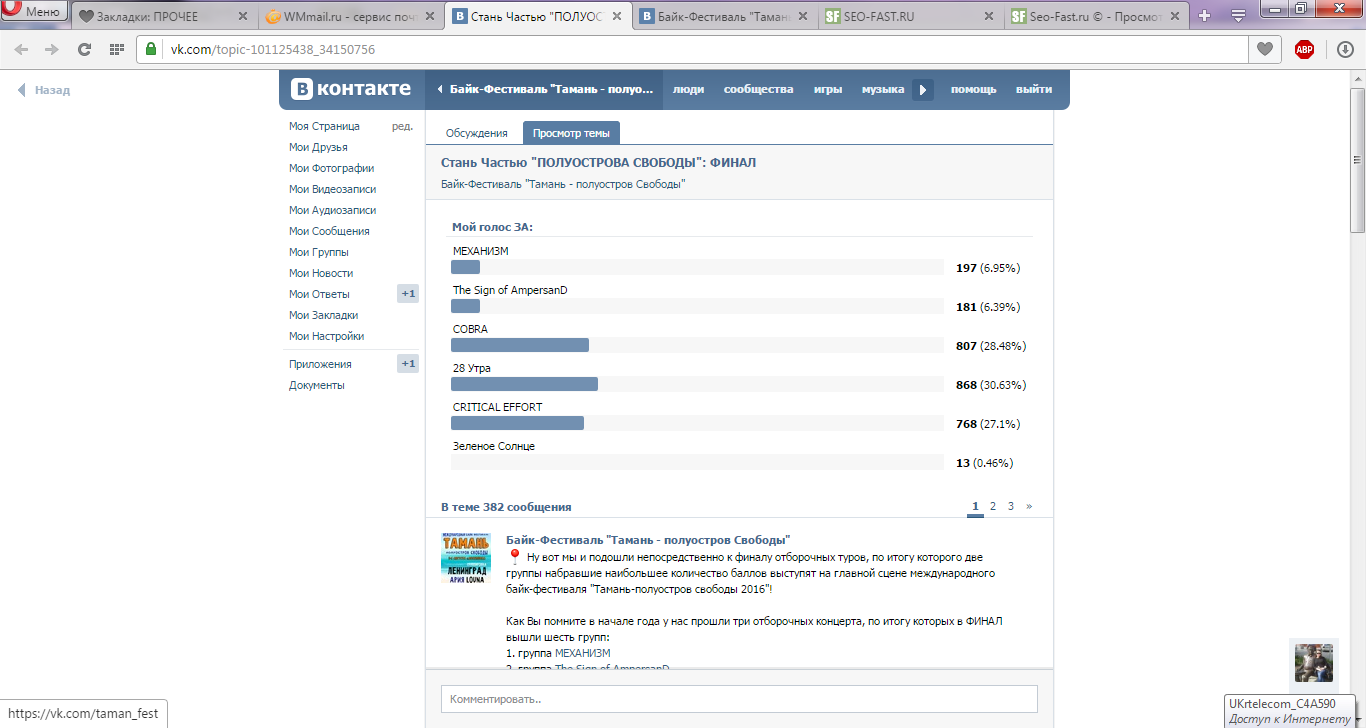
Task: Open сообщества in the VK header
Action: pos(758,89)
